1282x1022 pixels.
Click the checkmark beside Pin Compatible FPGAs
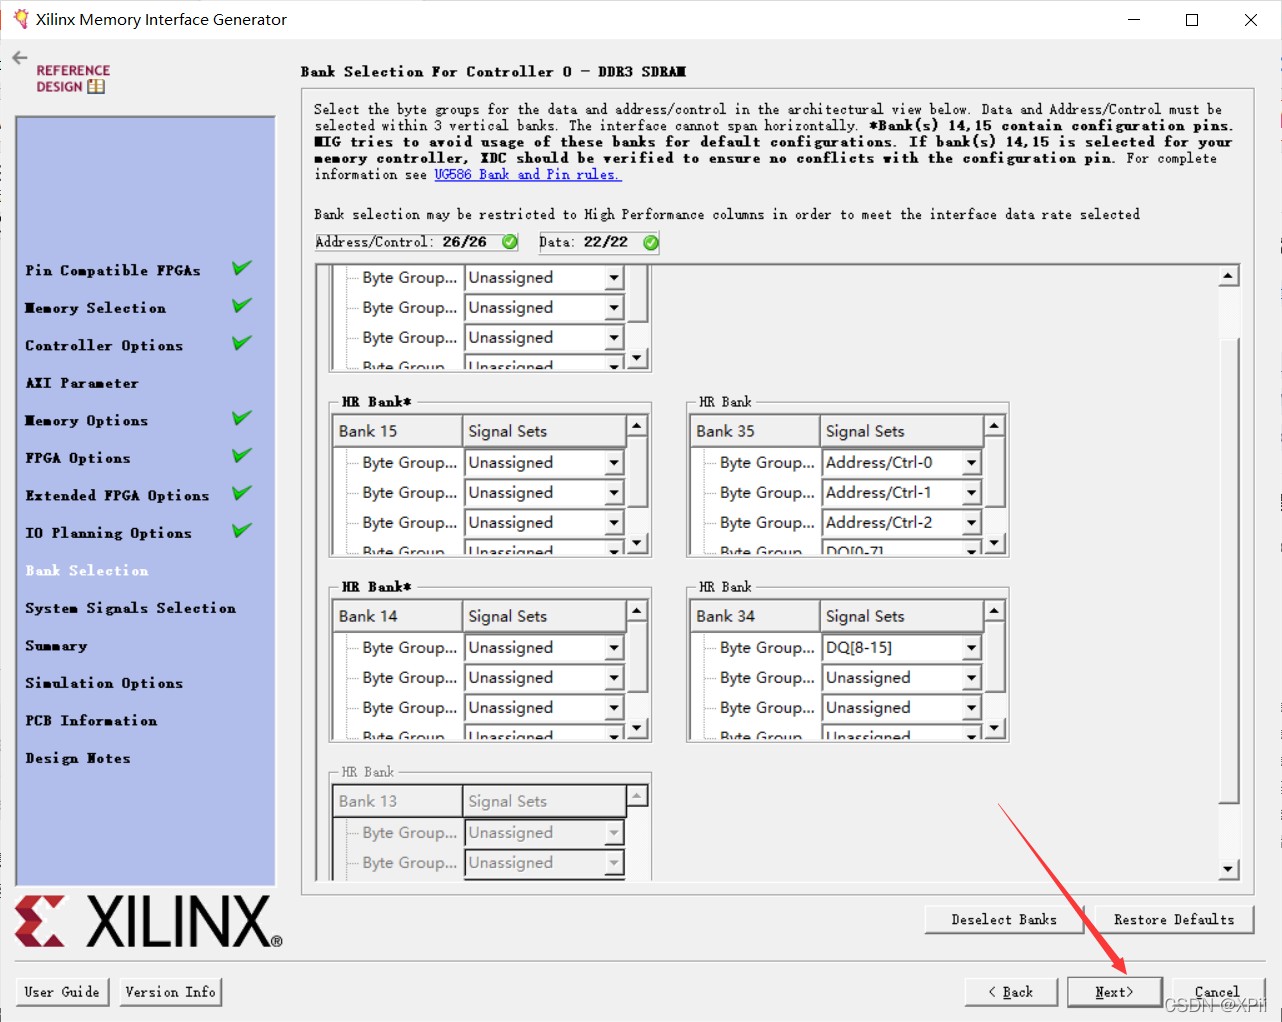(x=242, y=268)
